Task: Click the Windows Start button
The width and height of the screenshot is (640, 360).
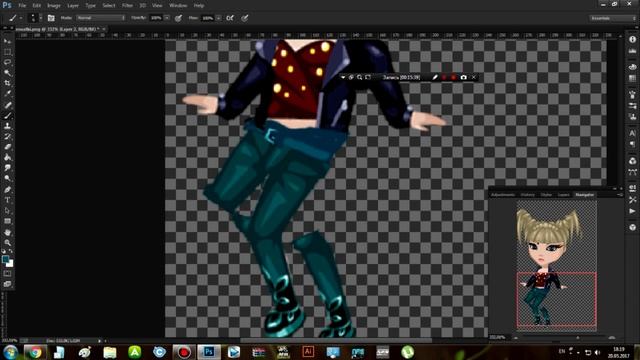Action: 10,352
